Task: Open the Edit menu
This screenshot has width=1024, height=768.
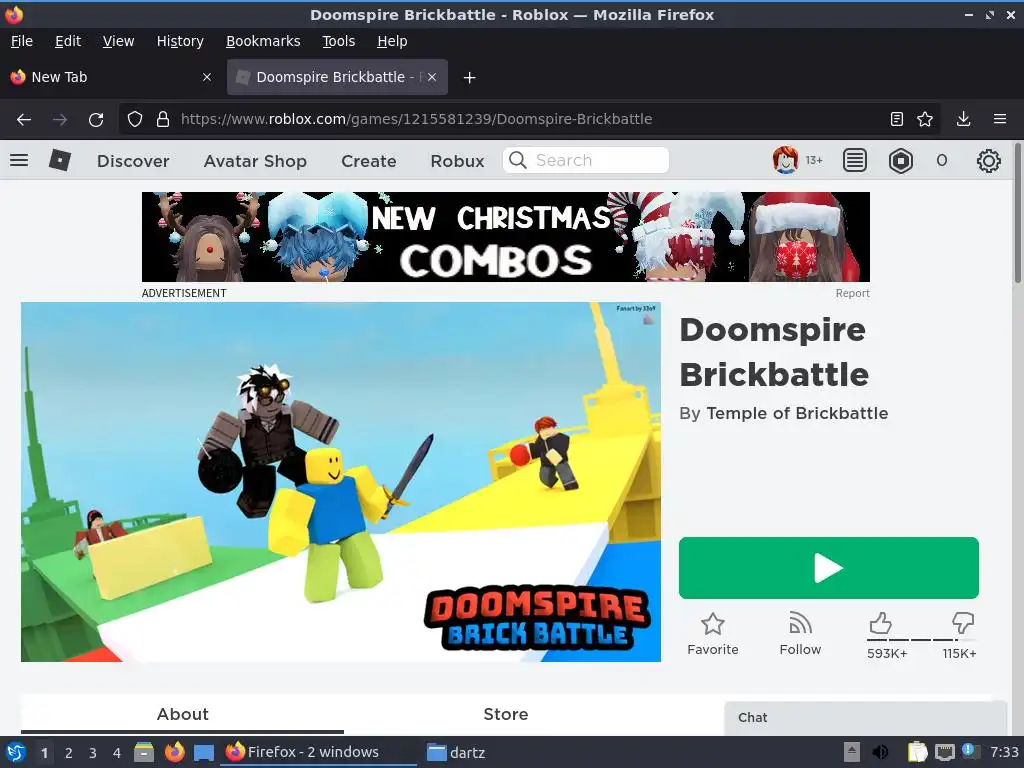Action: pyautogui.click(x=68, y=41)
